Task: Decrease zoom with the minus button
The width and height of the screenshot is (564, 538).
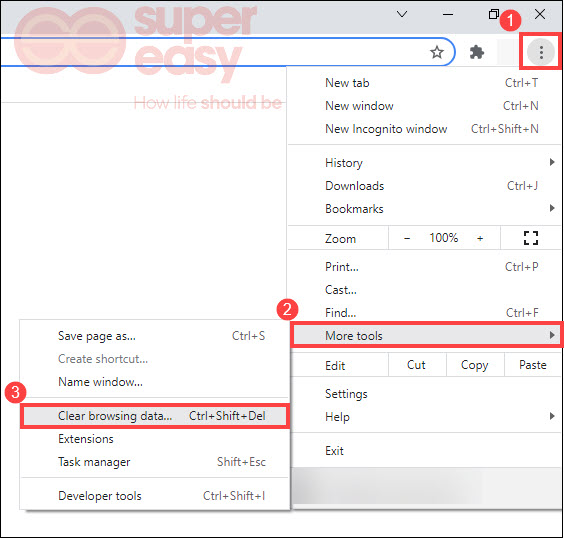Action: [407, 238]
